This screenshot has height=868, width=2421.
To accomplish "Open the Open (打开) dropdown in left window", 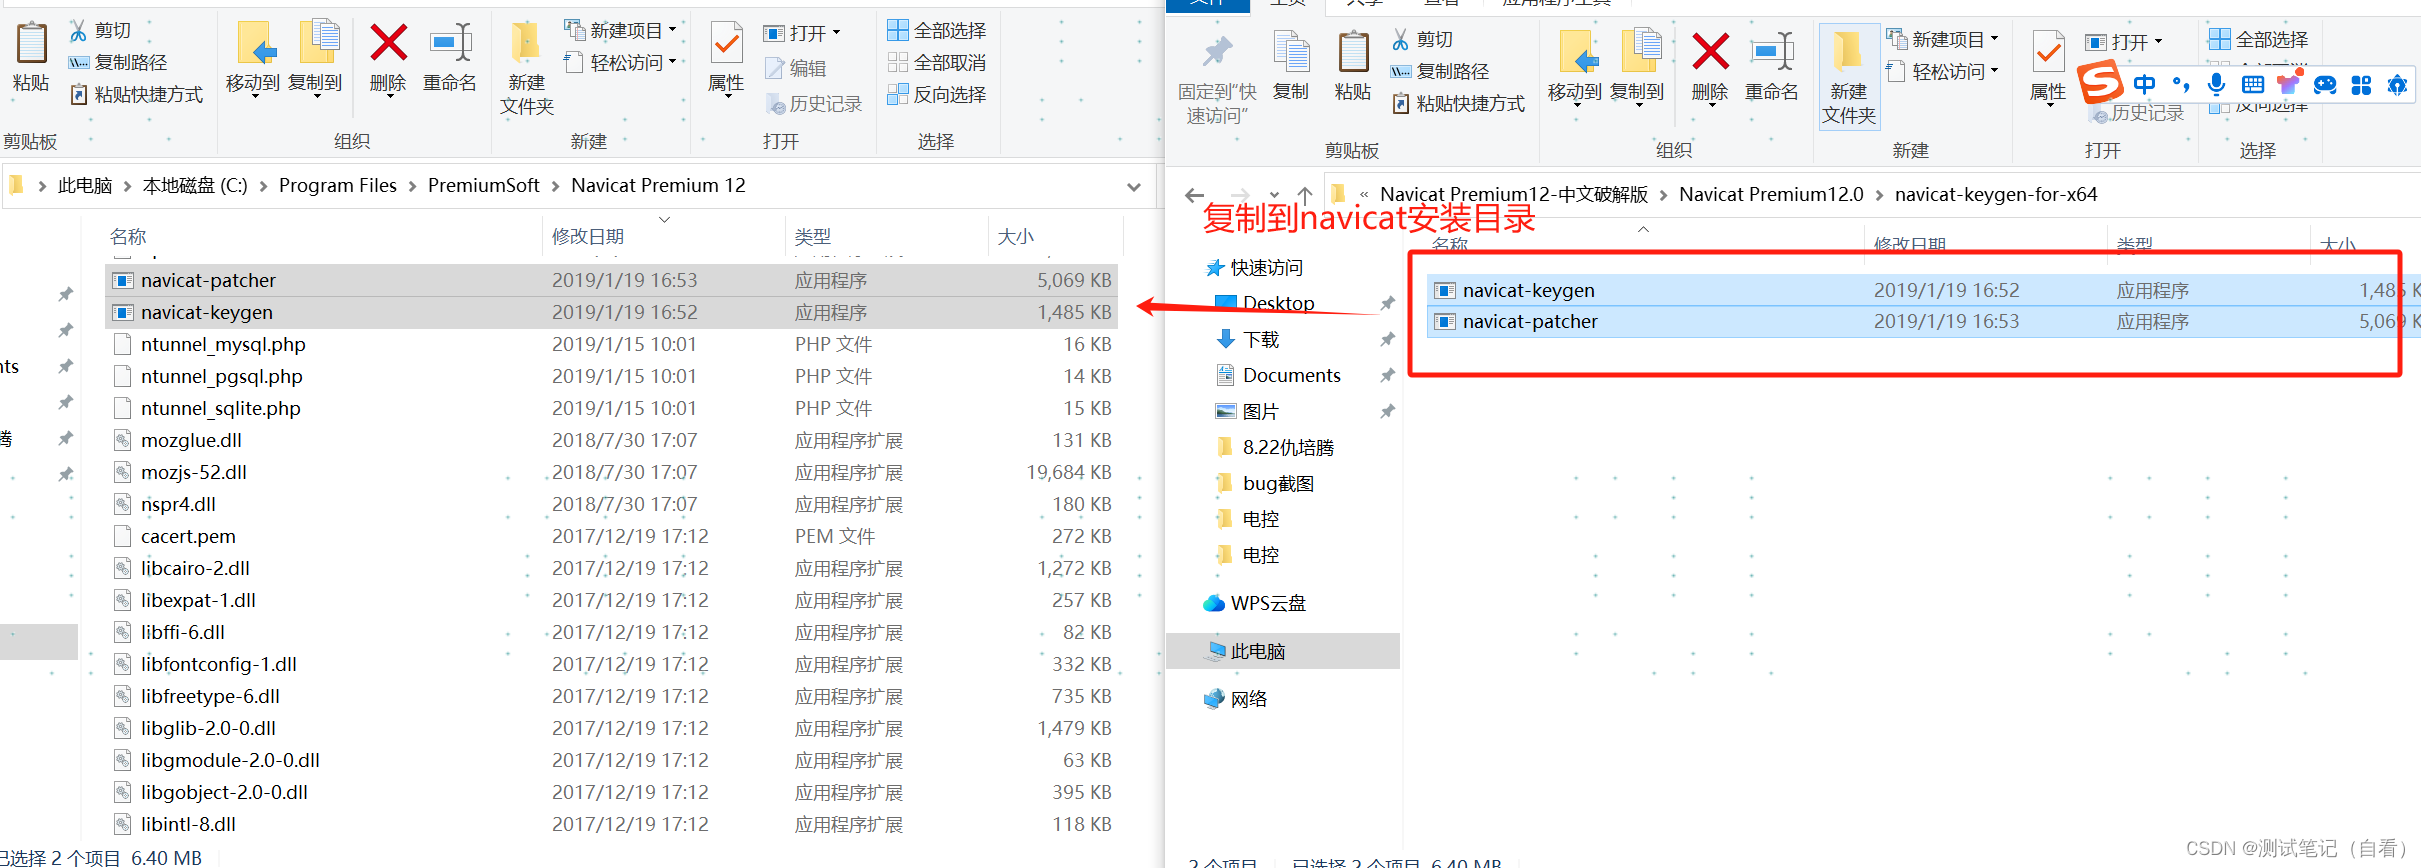I will [x=802, y=33].
